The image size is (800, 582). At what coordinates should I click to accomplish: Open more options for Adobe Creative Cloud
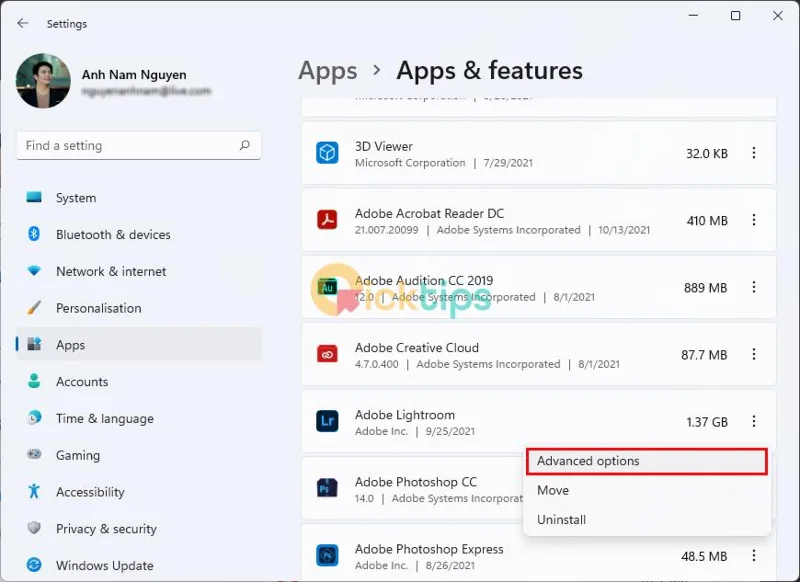click(x=754, y=354)
